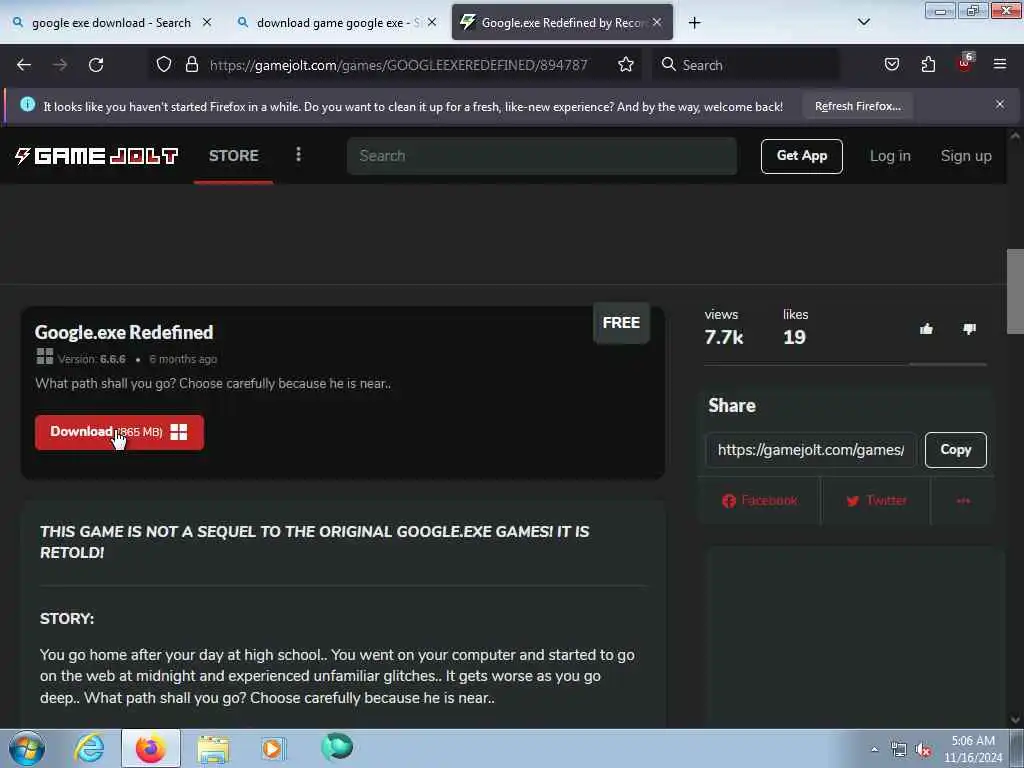This screenshot has height=768, width=1024.
Task: Dislike the game with thumbs down
Action: [x=969, y=329]
